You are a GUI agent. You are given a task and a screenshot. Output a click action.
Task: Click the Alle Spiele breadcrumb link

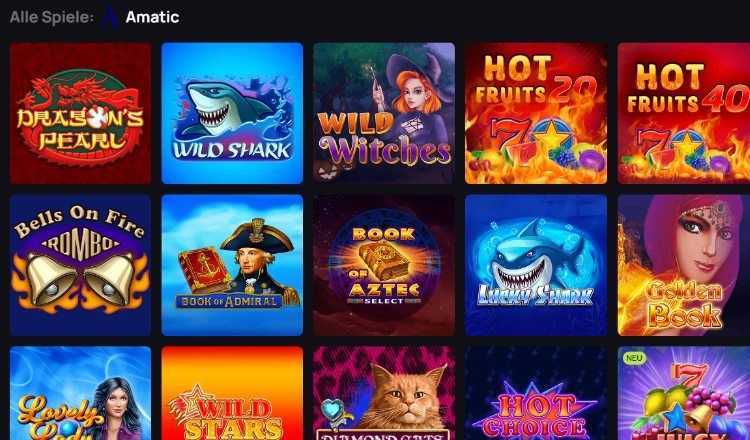pos(52,18)
